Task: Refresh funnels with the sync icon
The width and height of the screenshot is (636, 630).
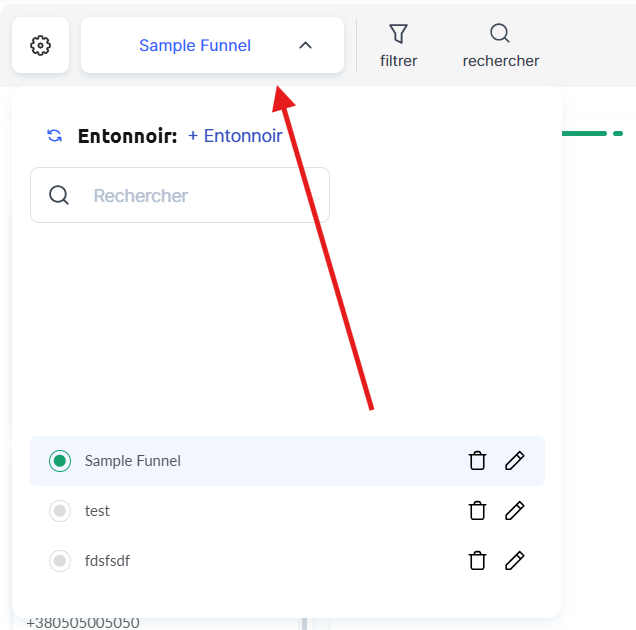Action: pos(55,136)
